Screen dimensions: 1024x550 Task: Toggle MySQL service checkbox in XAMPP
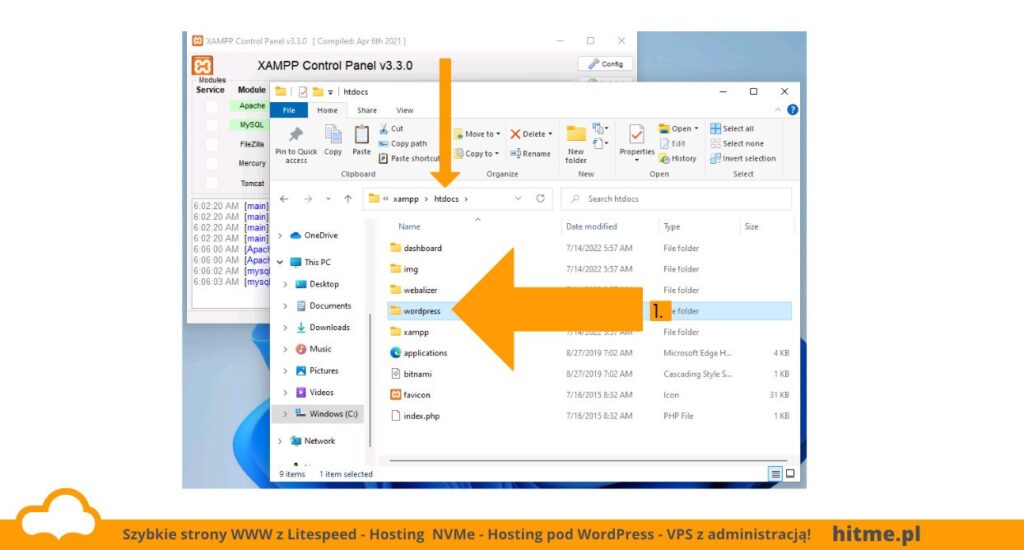point(212,125)
